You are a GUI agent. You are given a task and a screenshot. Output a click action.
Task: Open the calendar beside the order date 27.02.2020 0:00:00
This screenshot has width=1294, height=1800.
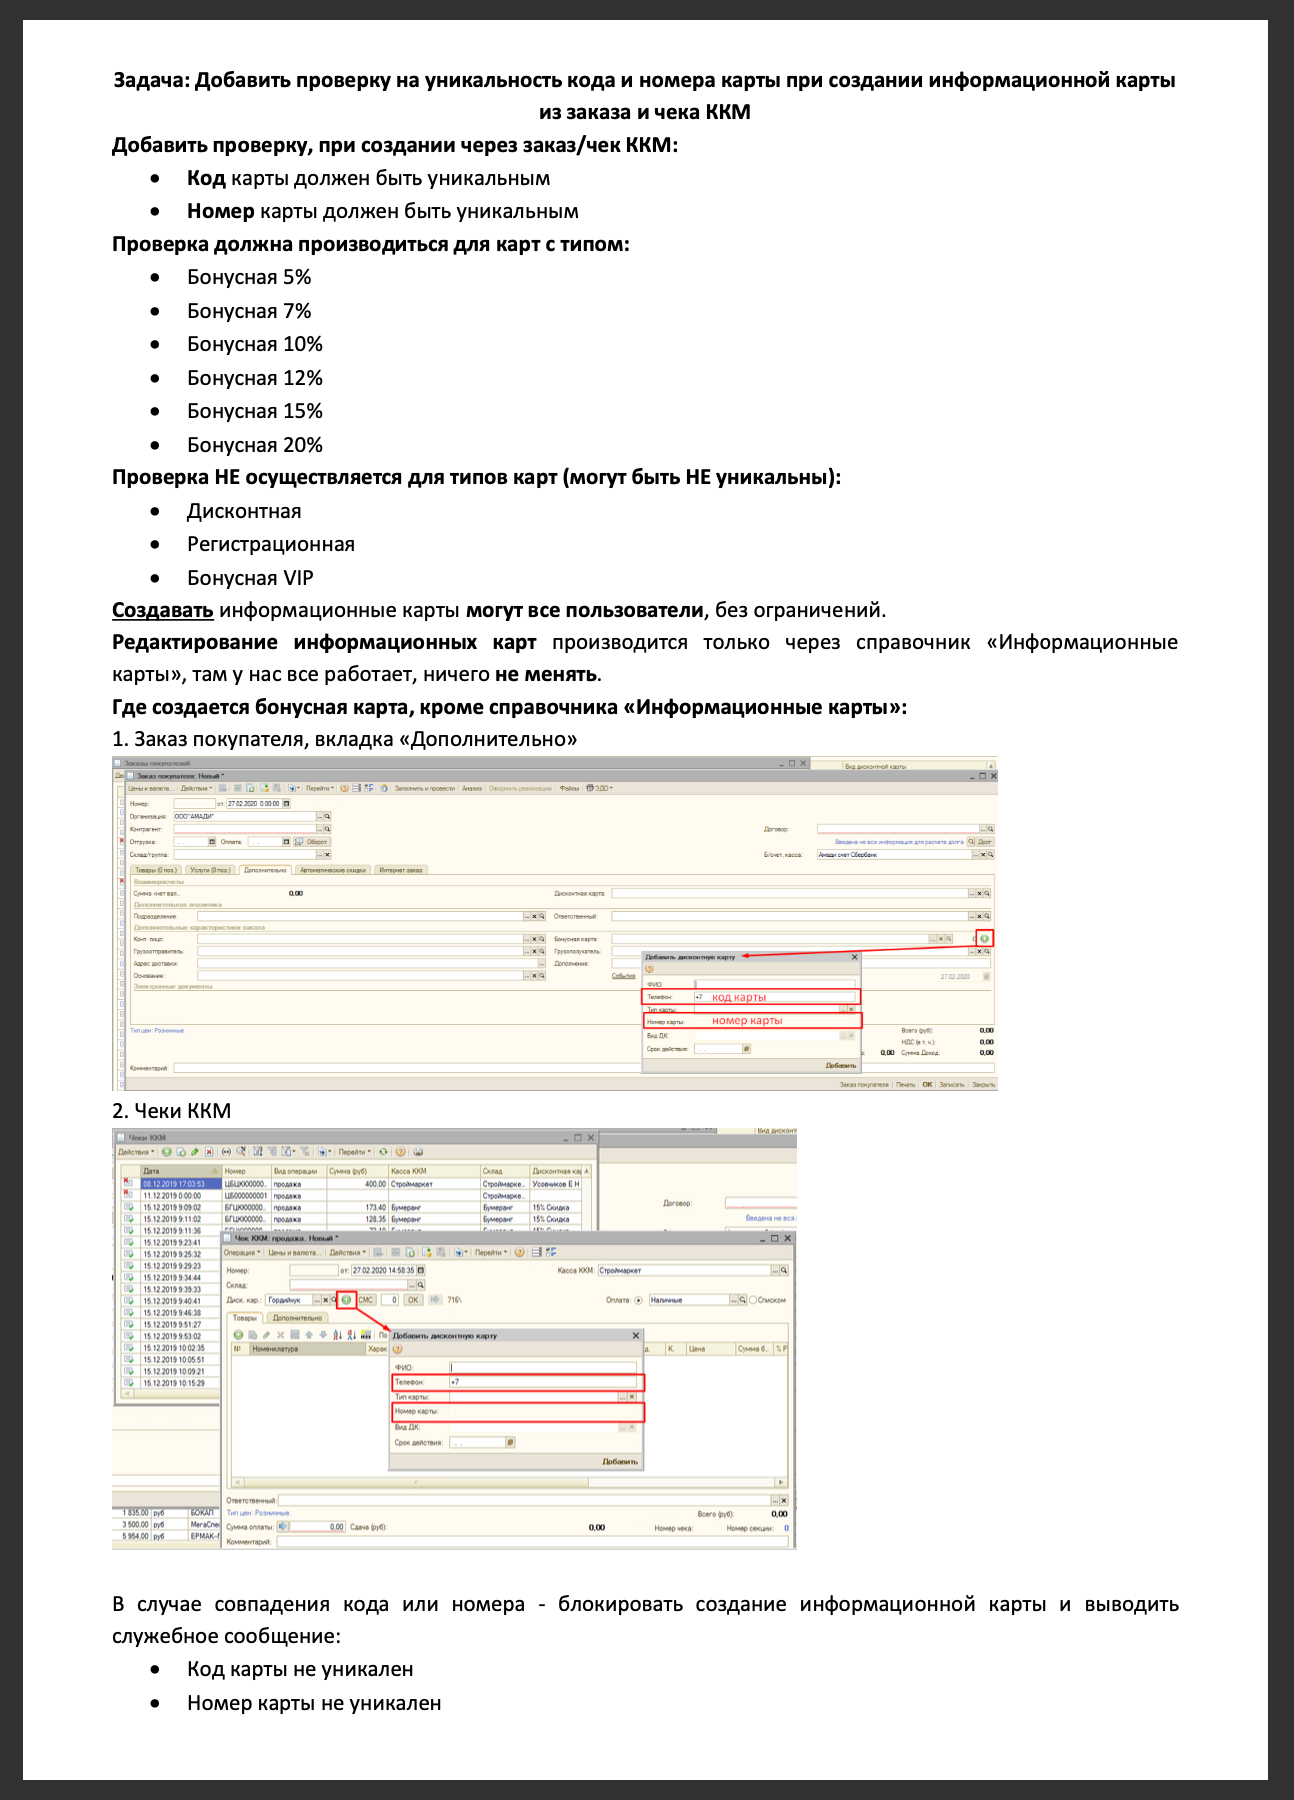point(287,803)
